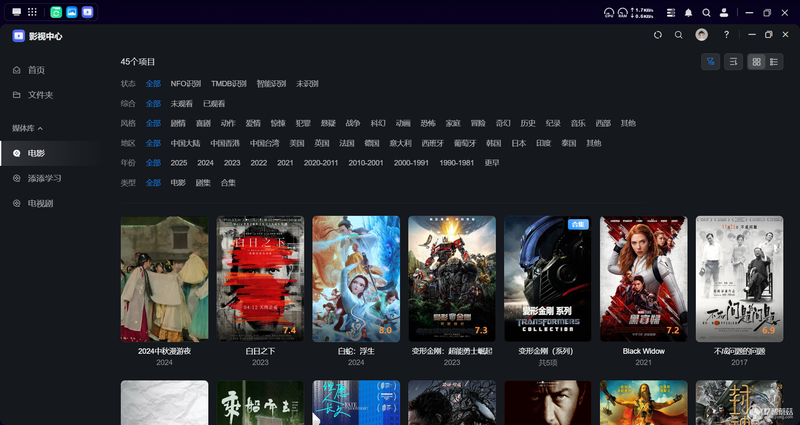The height and width of the screenshot is (425, 800).
Task: Filter region by 日本
Action: point(518,143)
